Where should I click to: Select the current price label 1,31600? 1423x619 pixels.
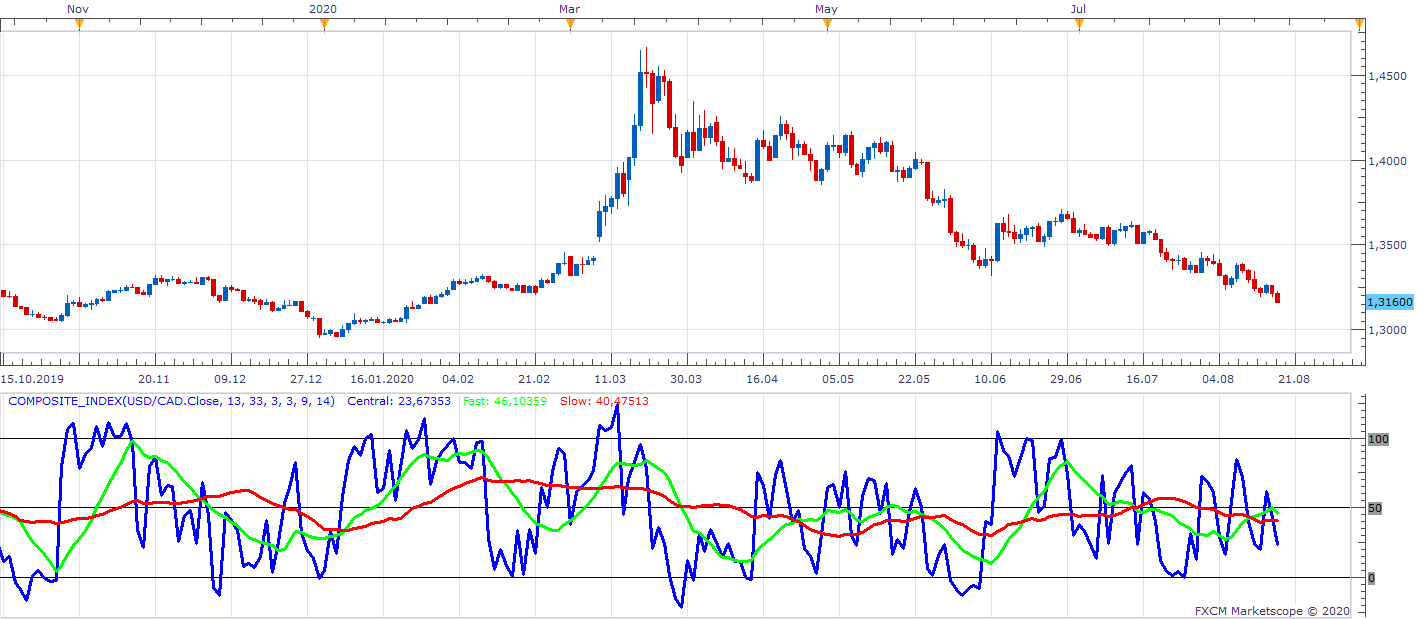point(1388,302)
